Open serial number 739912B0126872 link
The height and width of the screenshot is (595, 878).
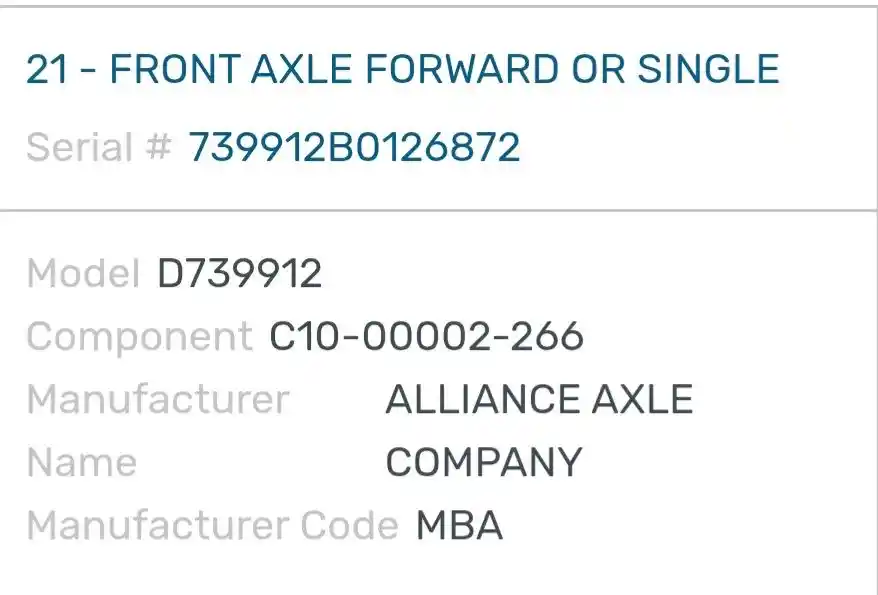[x=354, y=148]
